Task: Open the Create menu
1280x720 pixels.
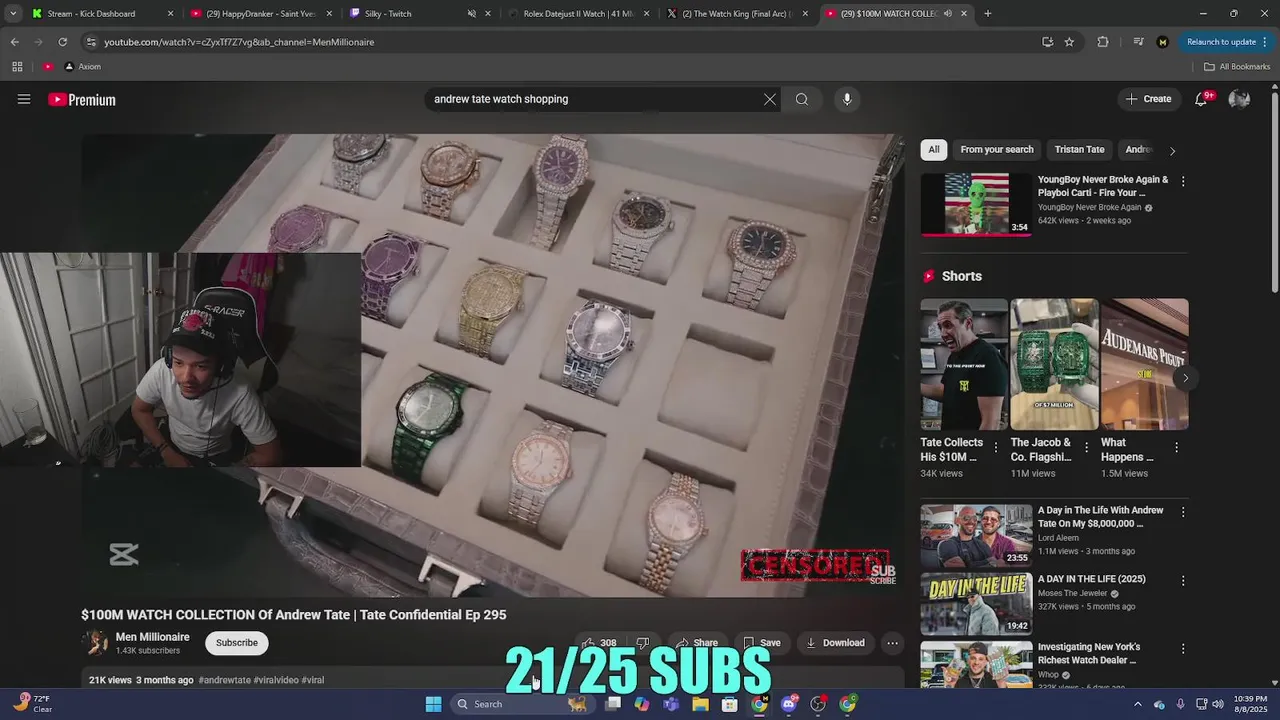Action: click(1147, 99)
